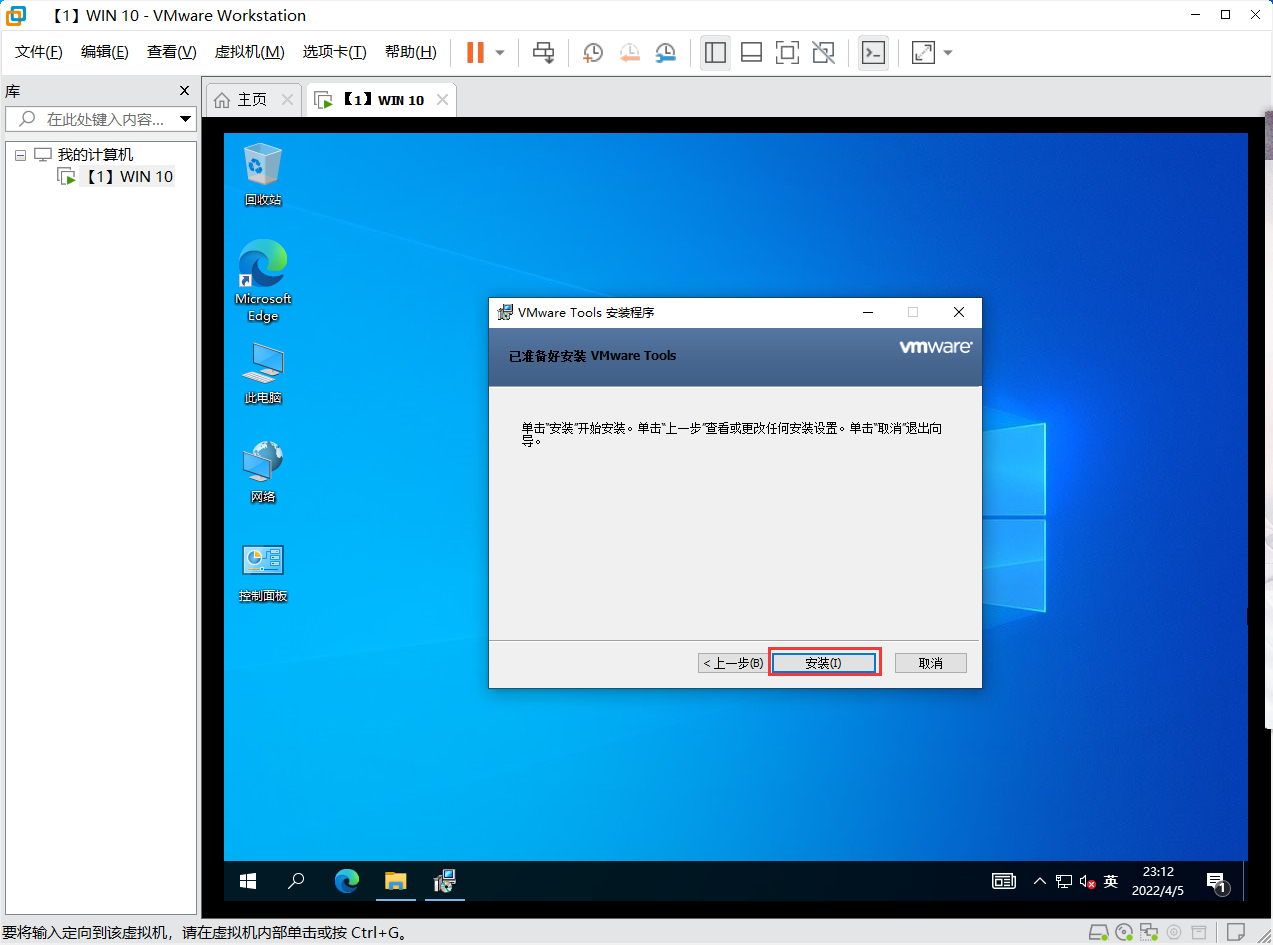Open the snapshot manager
The height and width of the screenshot is (945, 1273).
pyautogui.click(x=665, y=52)
